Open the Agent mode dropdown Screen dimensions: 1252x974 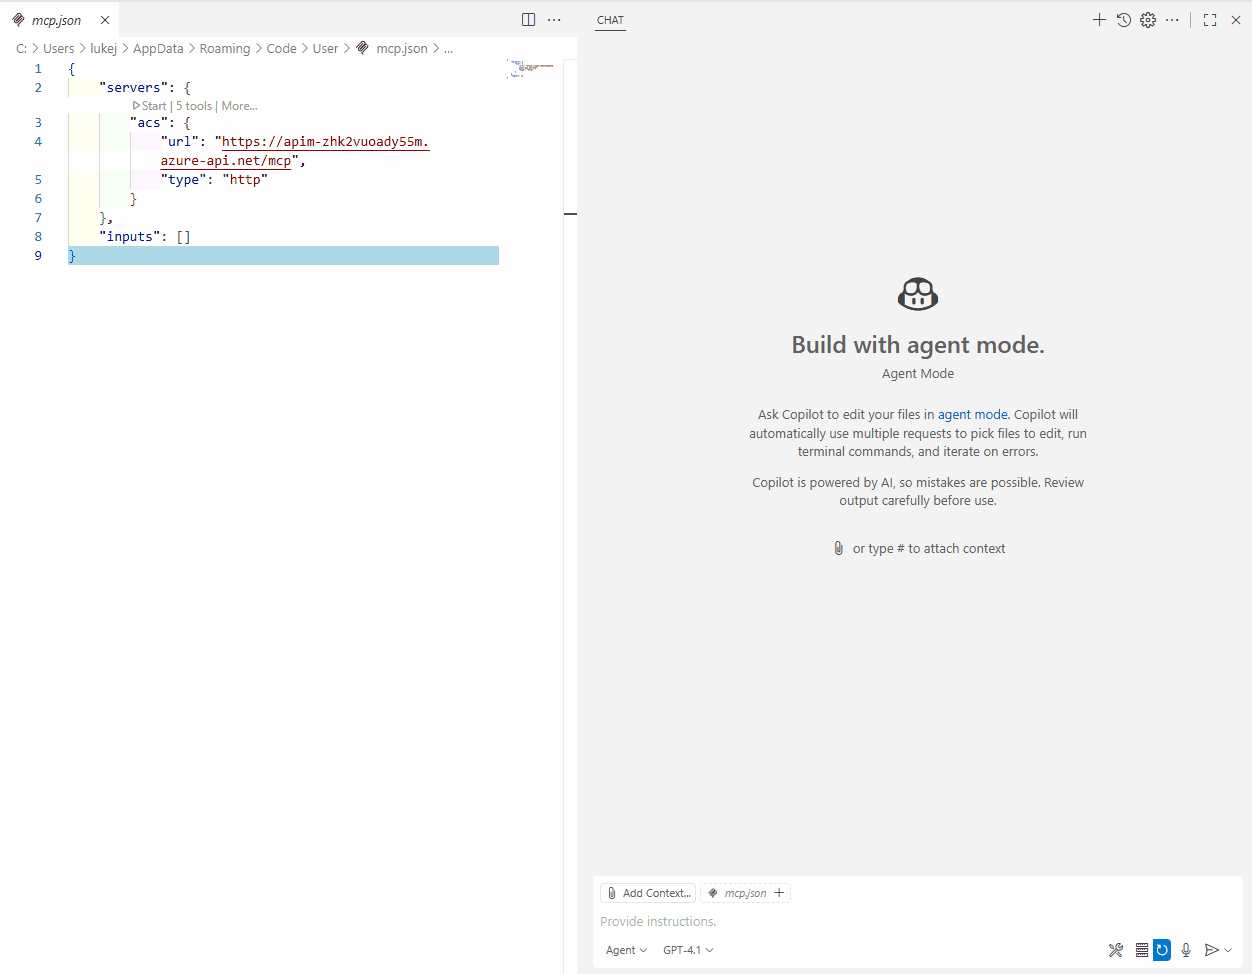point(626,950)
